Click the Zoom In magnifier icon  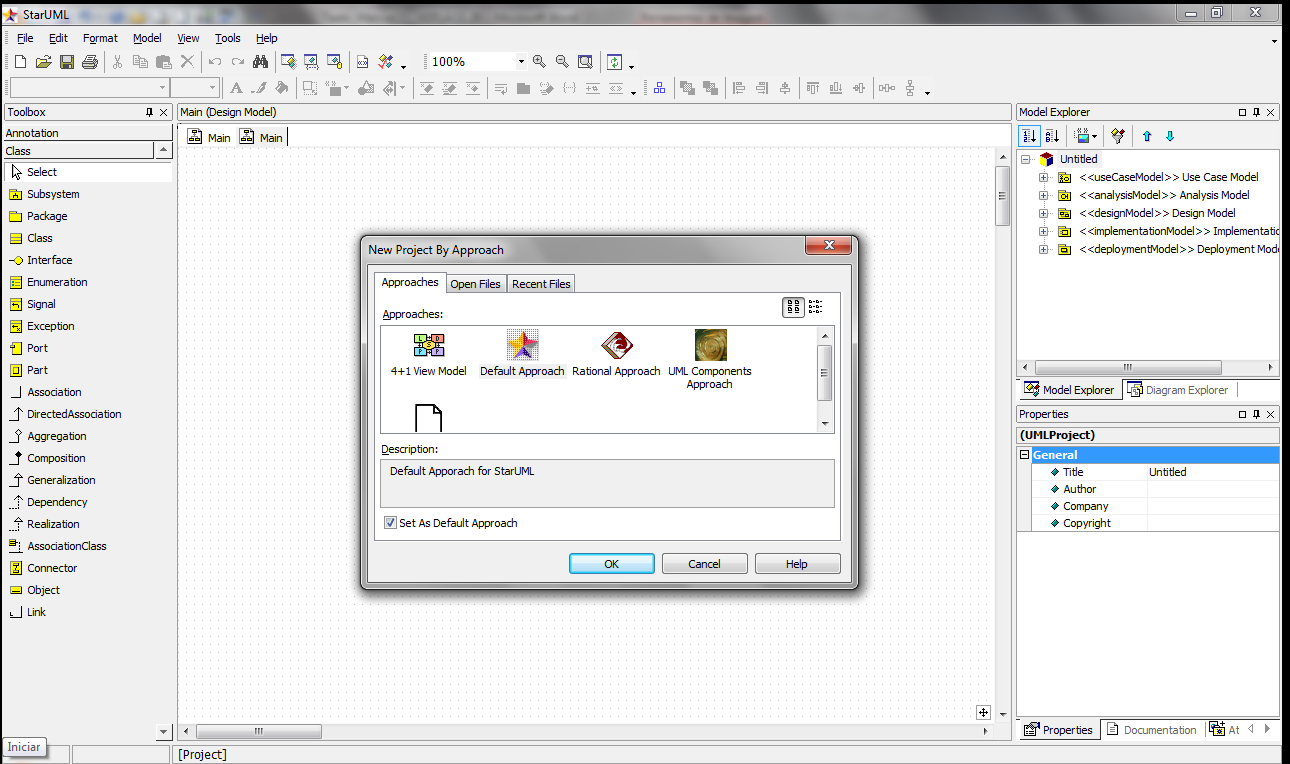[540, 62]
